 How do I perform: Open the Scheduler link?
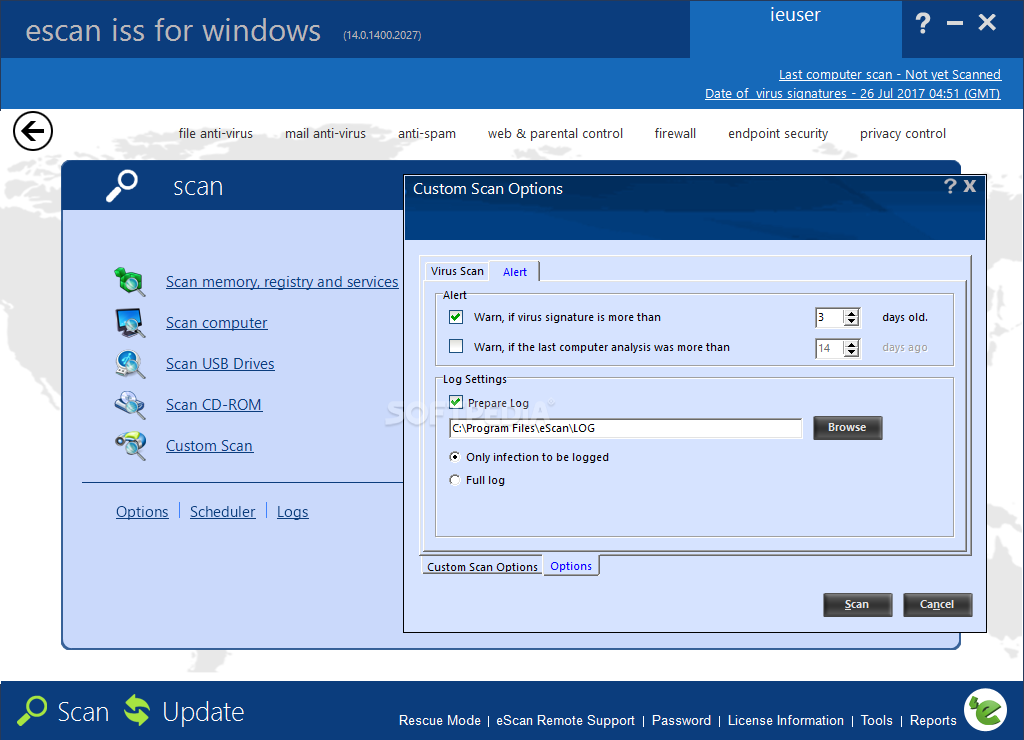(223, 511)
